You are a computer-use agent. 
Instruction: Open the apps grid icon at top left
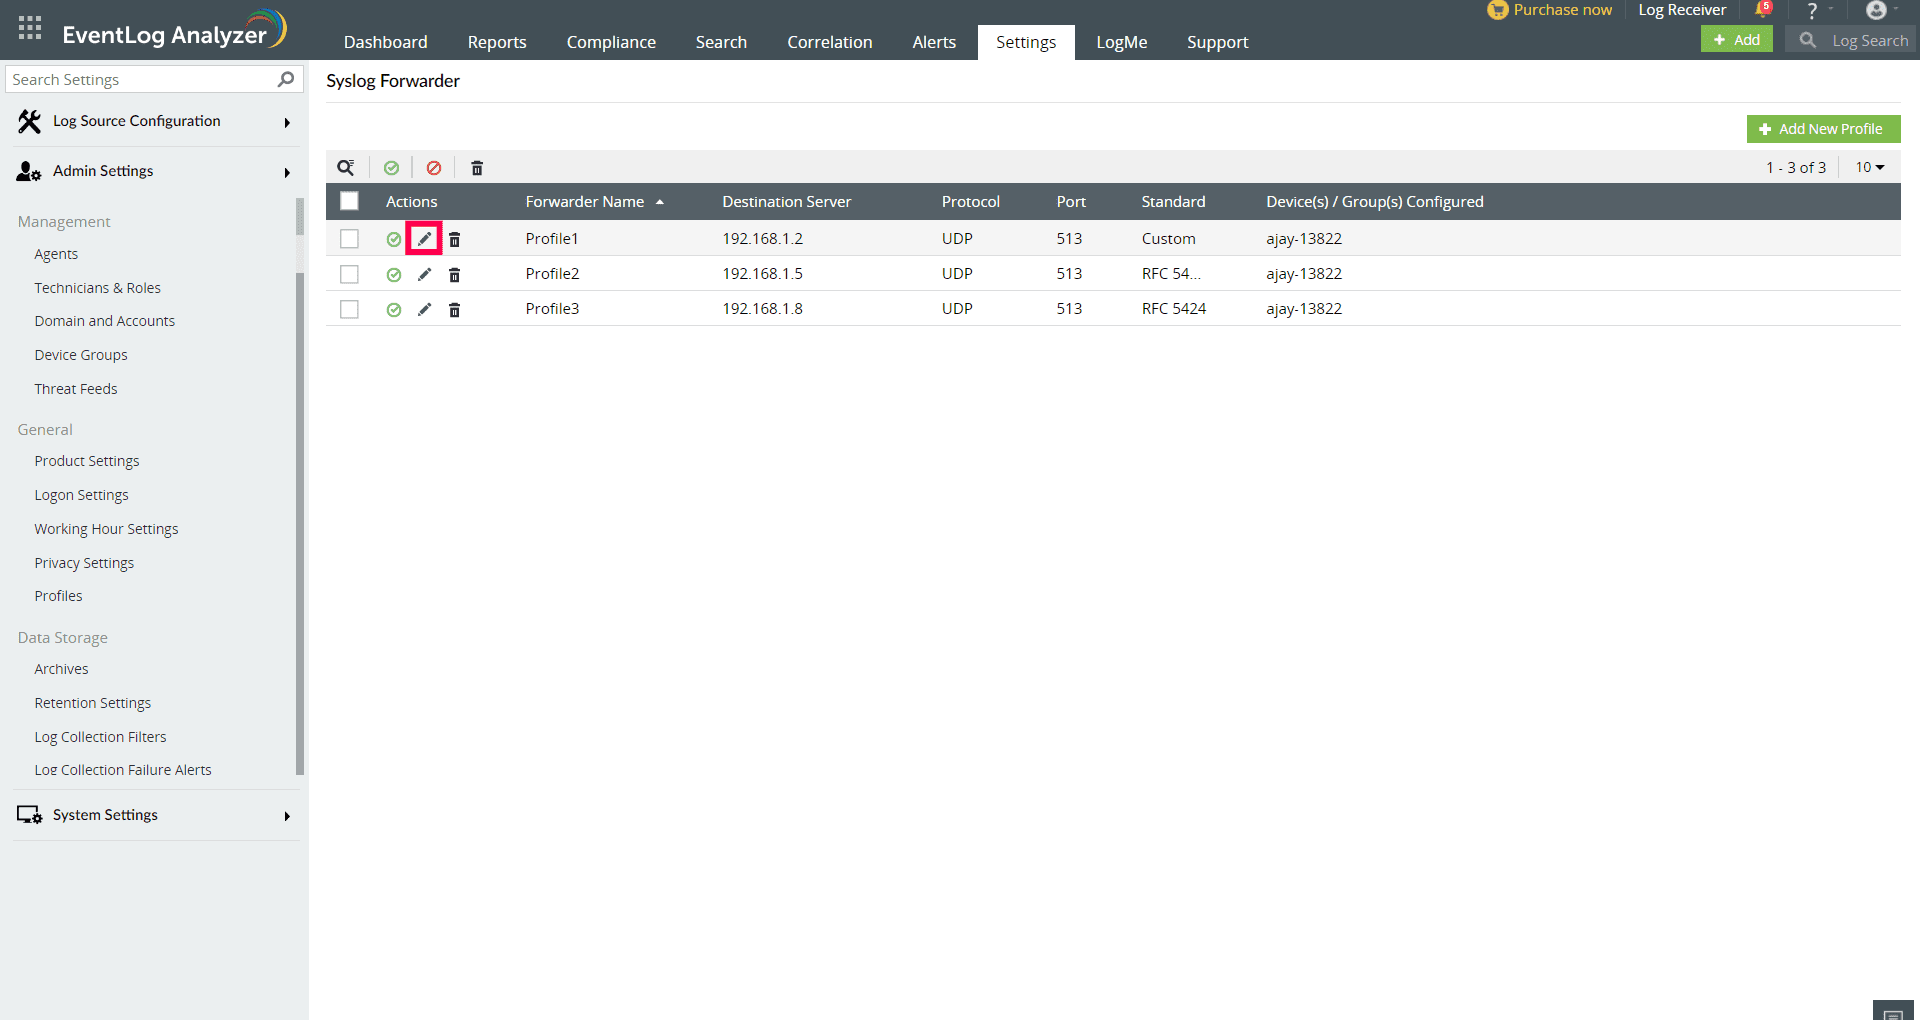coord(29,28)
